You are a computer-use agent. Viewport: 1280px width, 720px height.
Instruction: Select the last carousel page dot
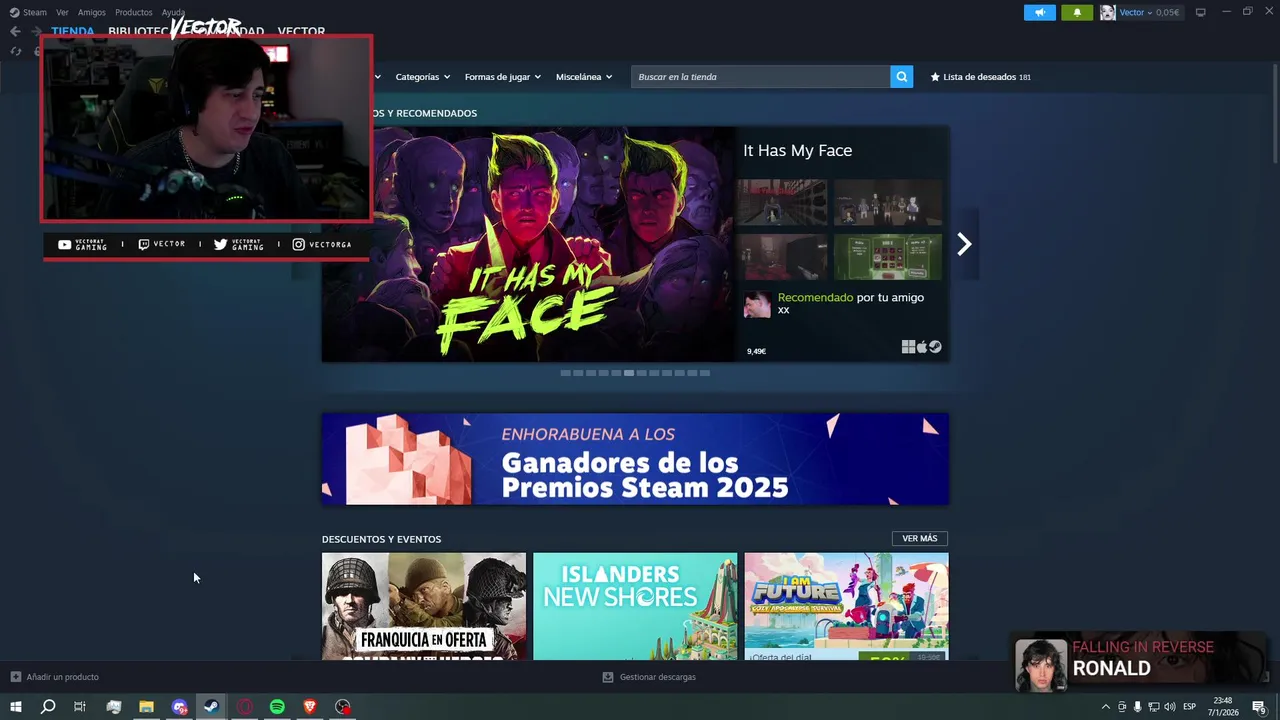tap(704, 373)
